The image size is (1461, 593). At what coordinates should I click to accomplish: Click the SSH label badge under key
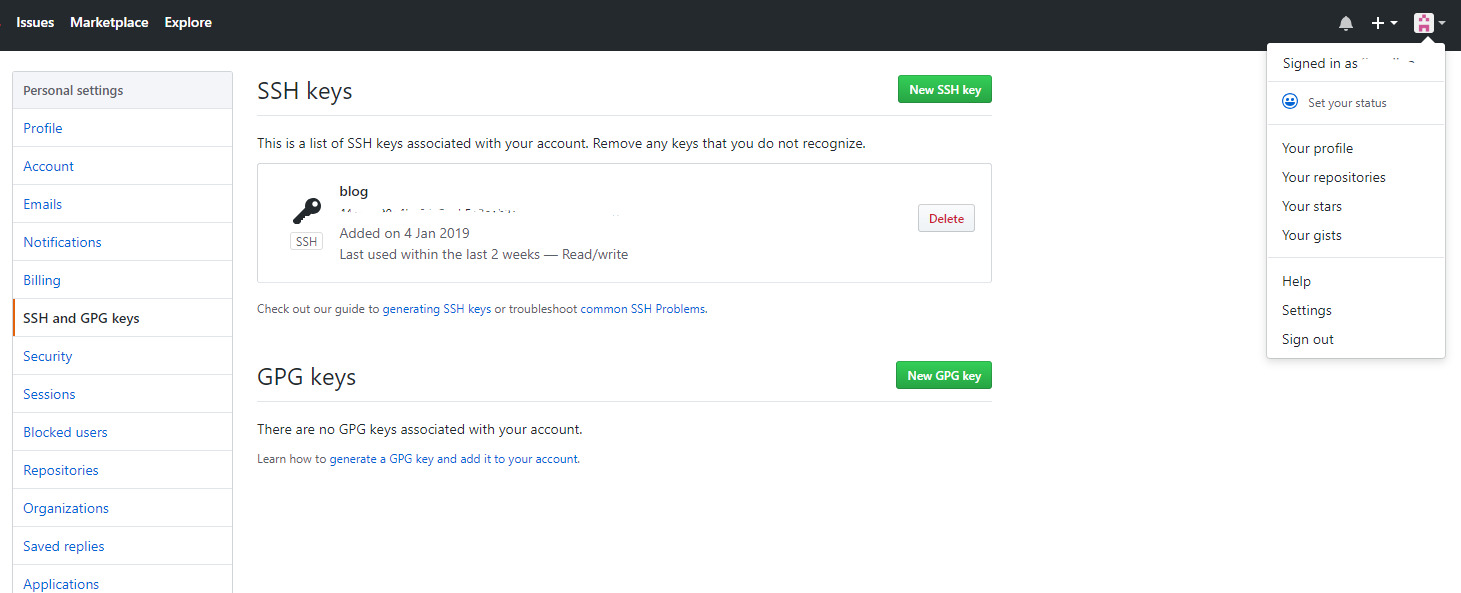[307, 242]
